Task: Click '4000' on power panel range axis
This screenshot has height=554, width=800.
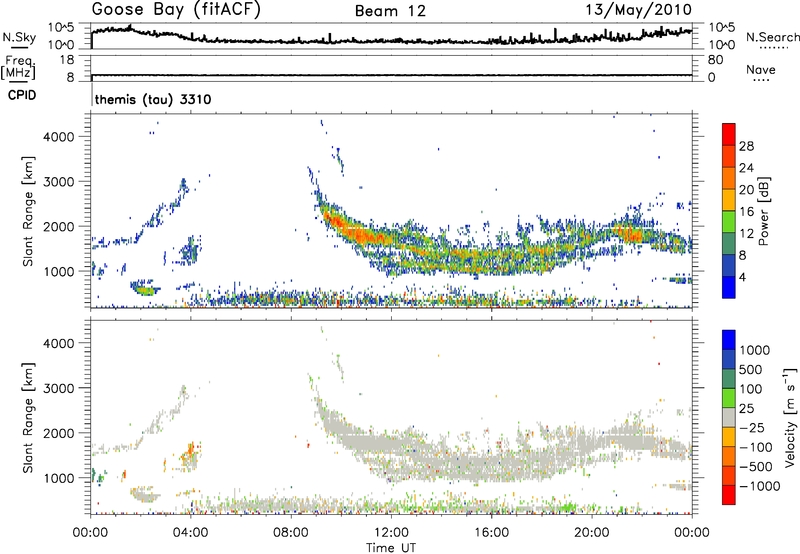Action: coord(59,137)
